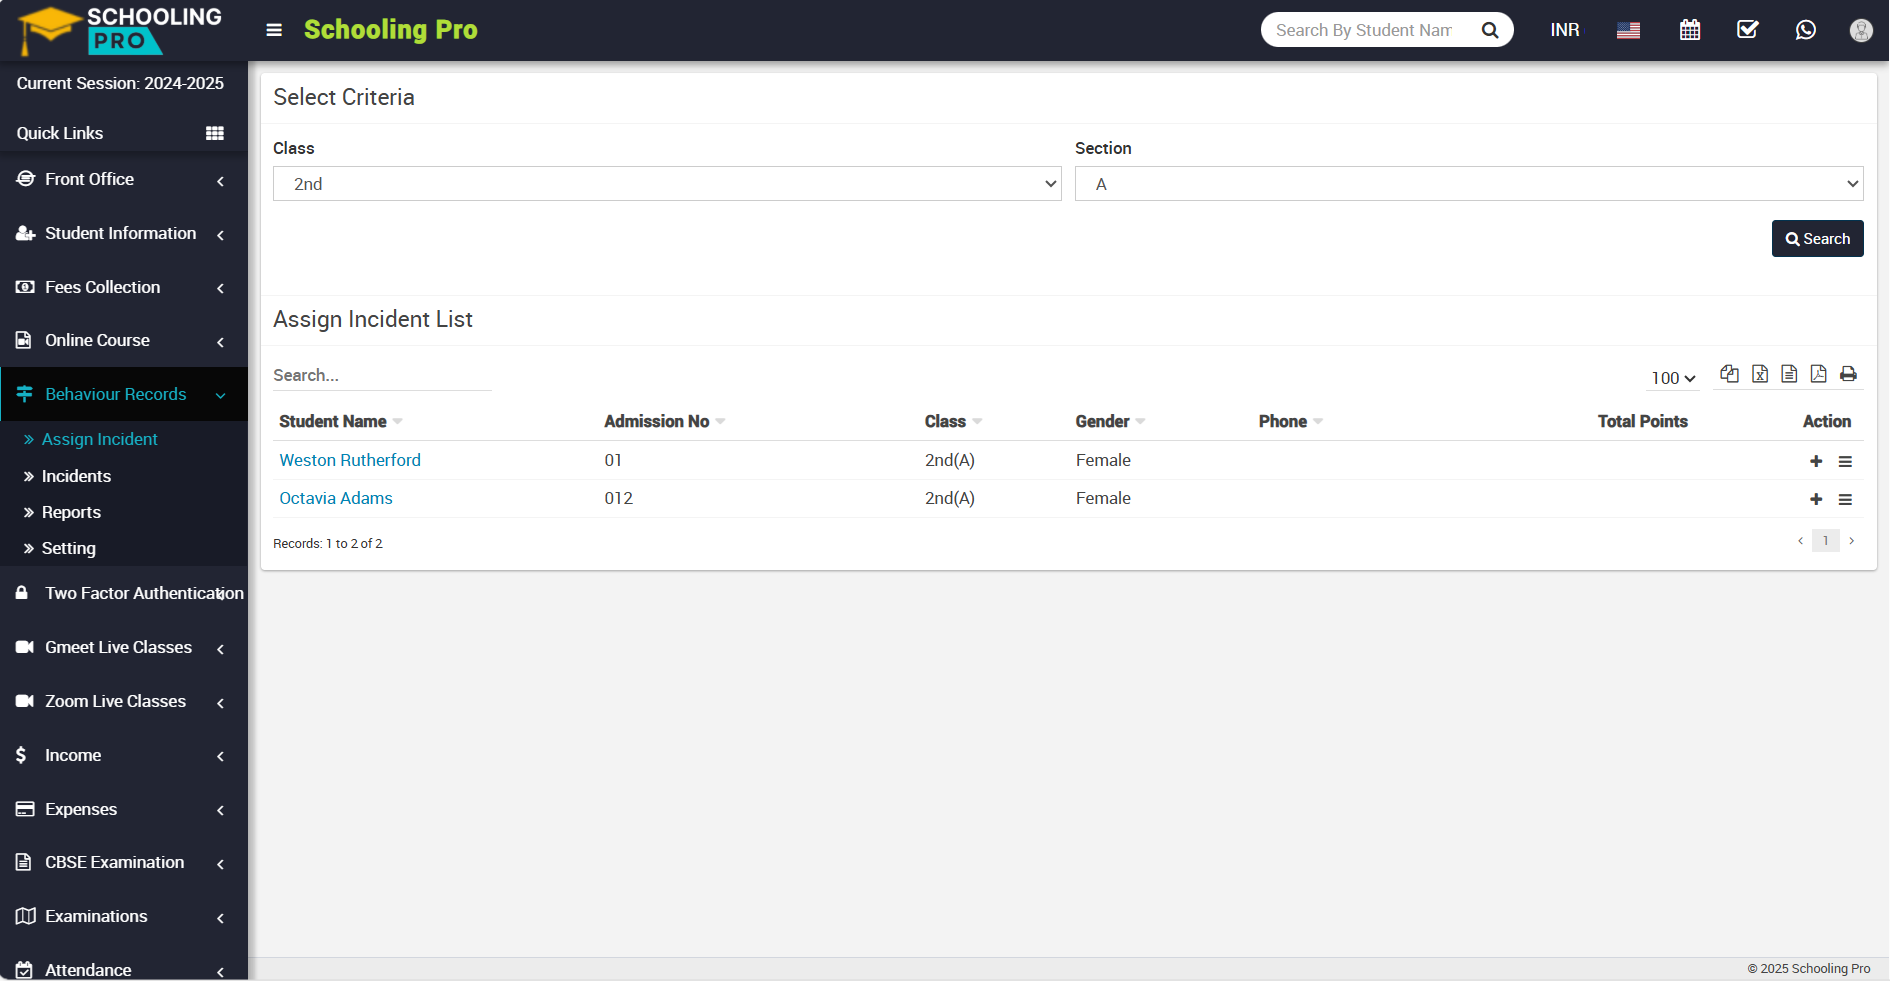This screenshot has width=1890, height=981.
Task: Open the US flag language selector
Action: (1628, 30)
